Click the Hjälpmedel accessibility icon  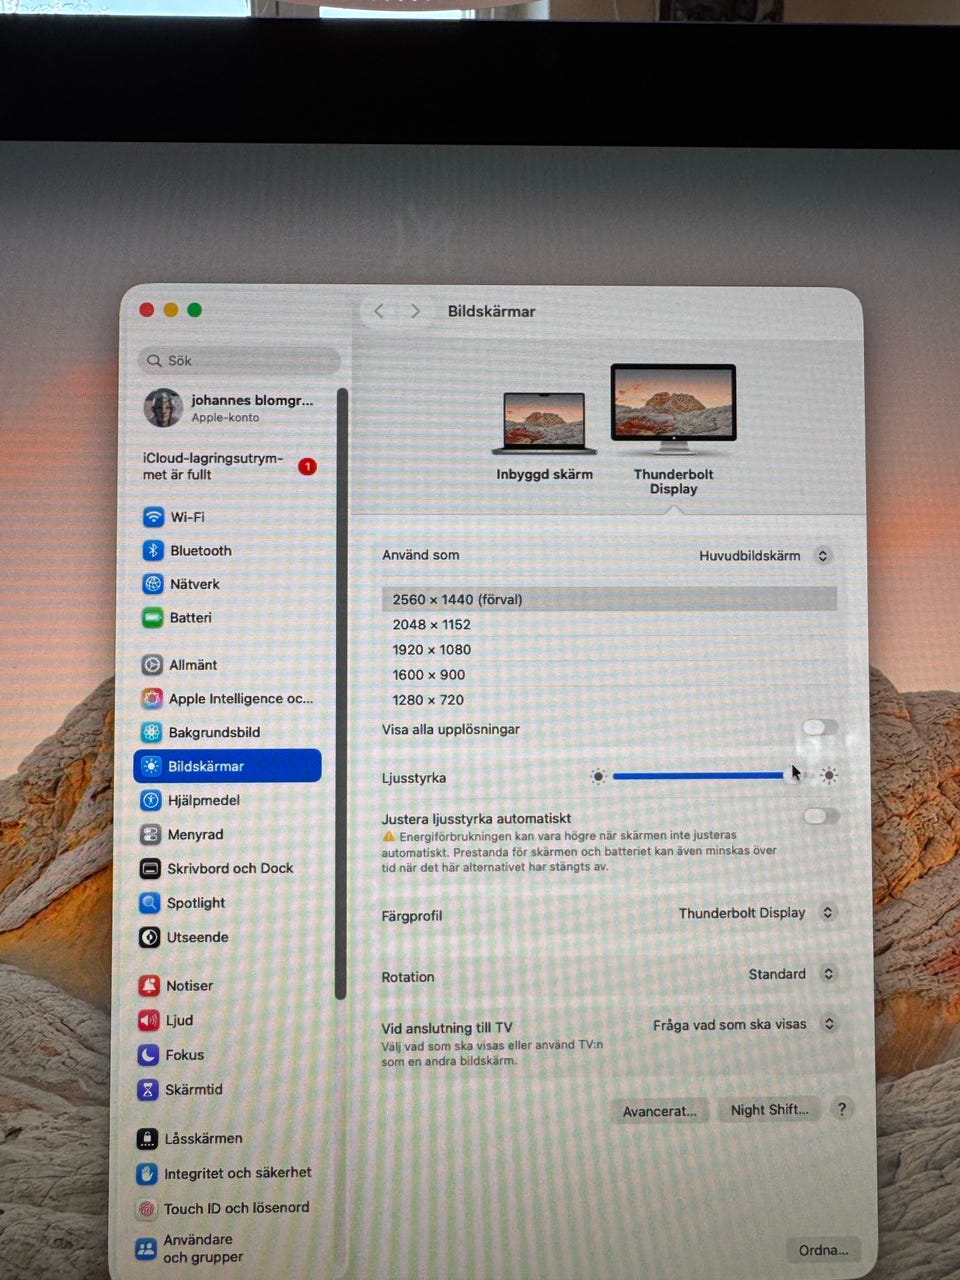click(x=150, y=800)
